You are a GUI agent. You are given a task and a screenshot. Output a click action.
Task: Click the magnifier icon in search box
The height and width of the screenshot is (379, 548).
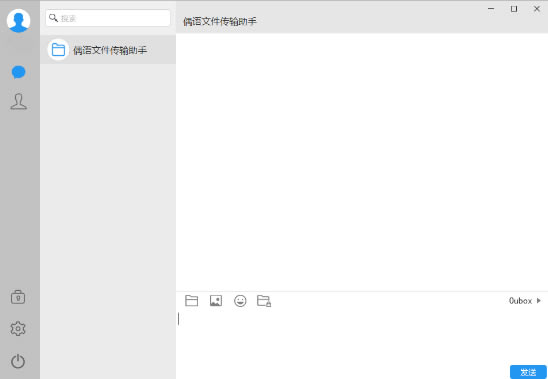click(x=53, y=18)
